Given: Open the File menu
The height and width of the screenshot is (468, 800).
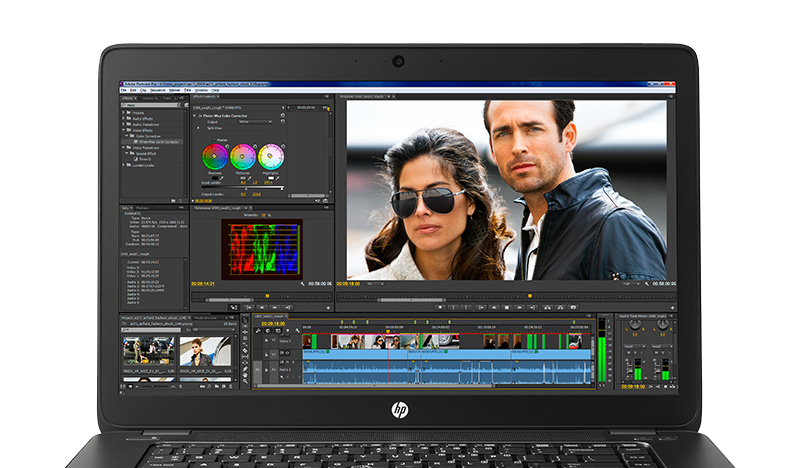Looking at the screenshot, I should [123, 90].
